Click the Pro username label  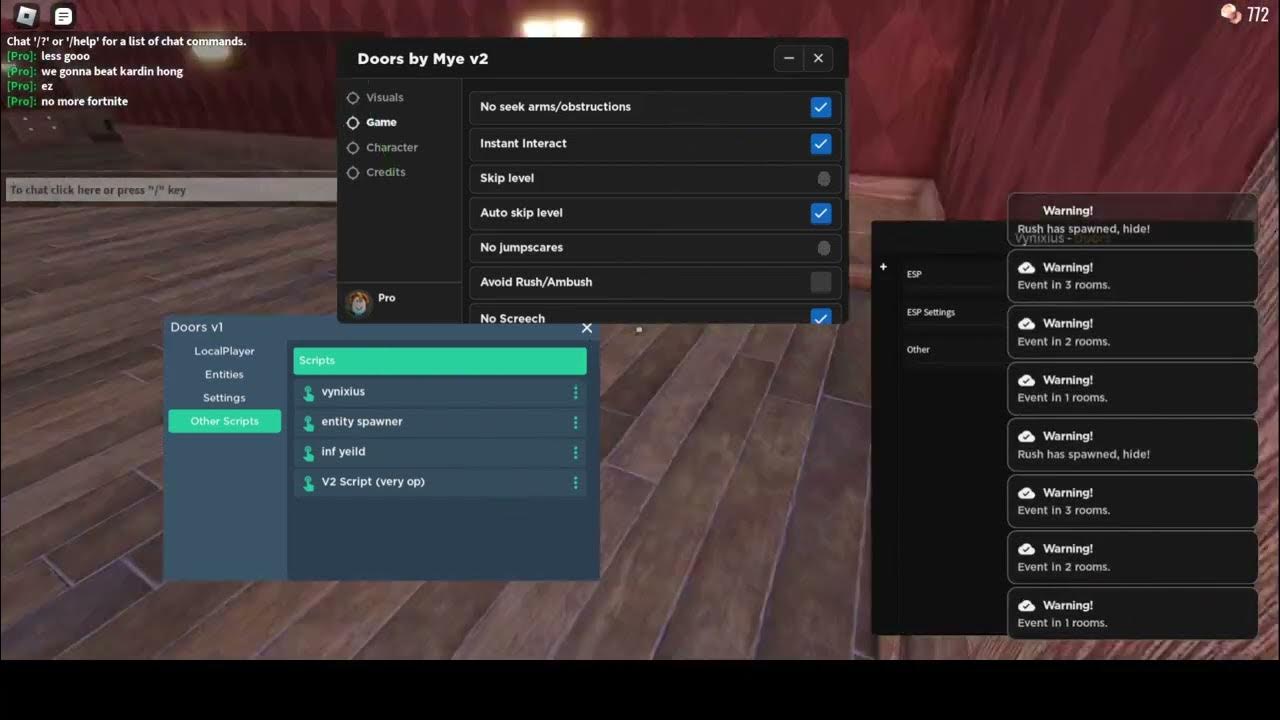[387, 298]
